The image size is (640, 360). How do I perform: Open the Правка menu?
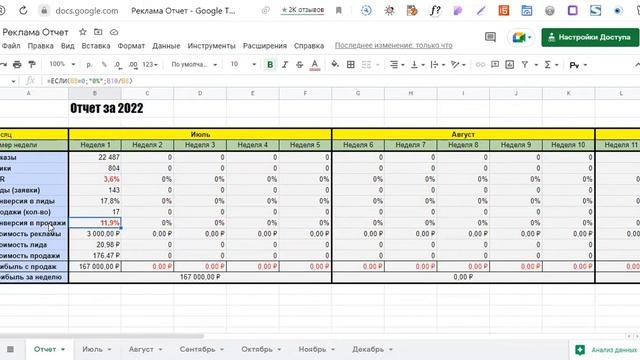pos(40,46)
